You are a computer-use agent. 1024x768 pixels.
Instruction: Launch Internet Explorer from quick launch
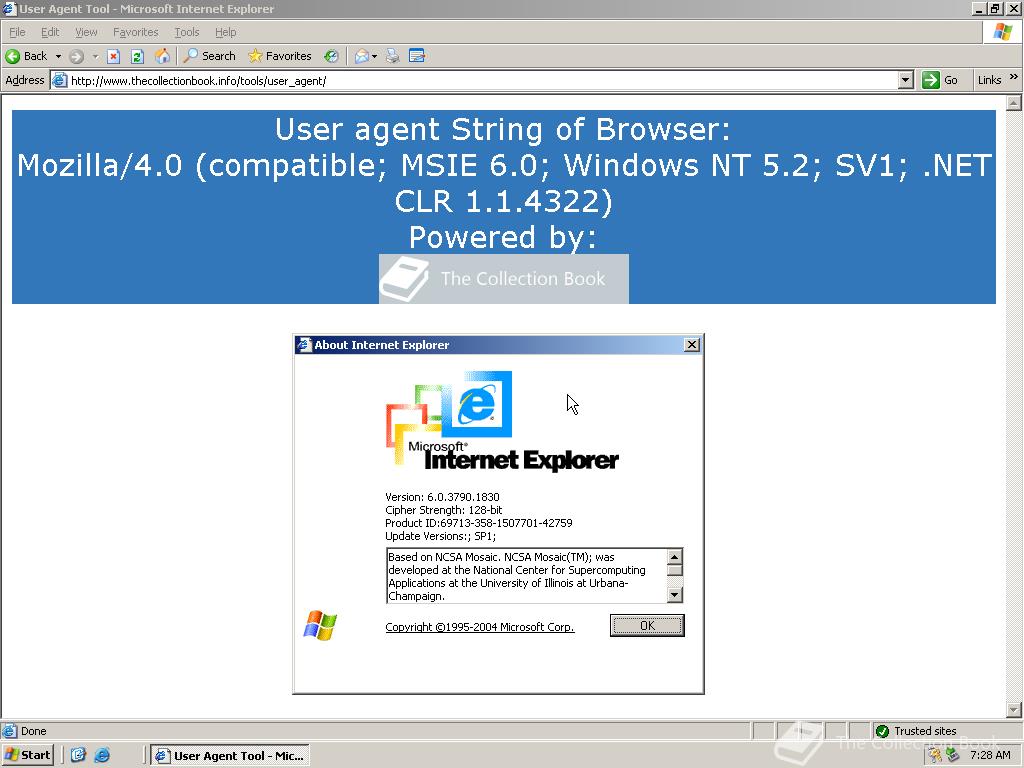pos(102,756)
